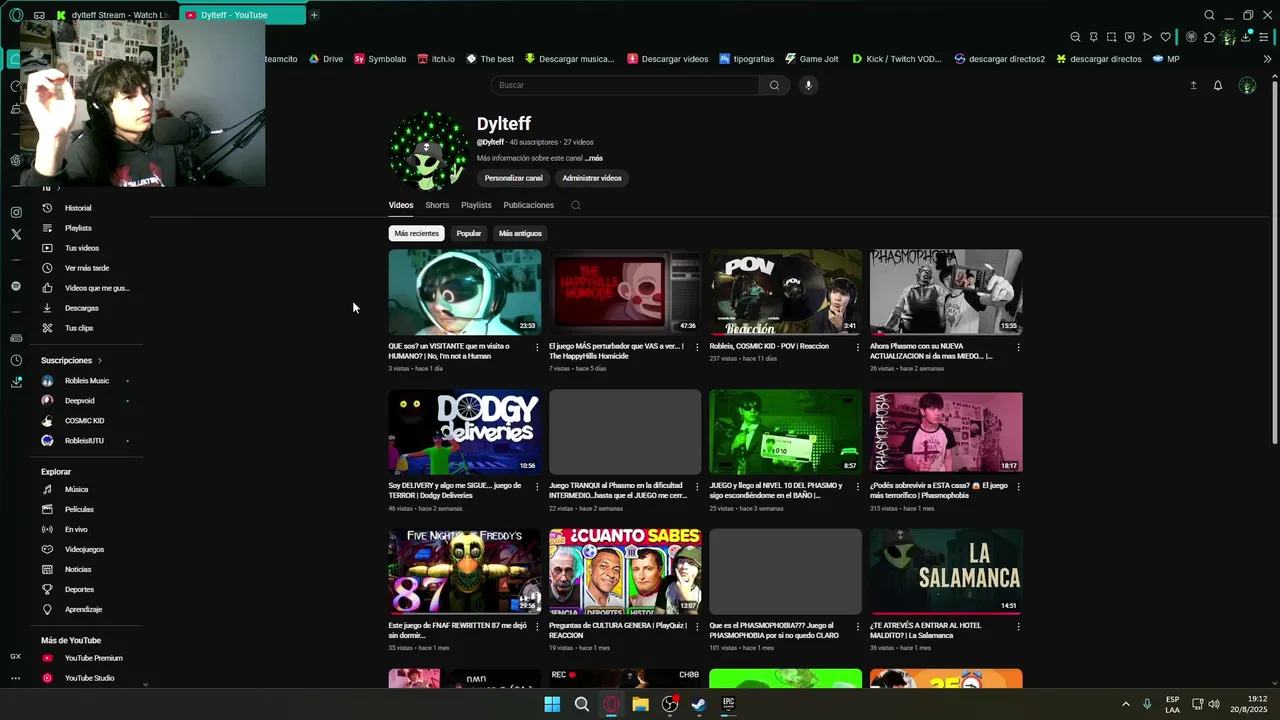
Task: Open File Explorer from the taskbar
Action: point(640,704)
